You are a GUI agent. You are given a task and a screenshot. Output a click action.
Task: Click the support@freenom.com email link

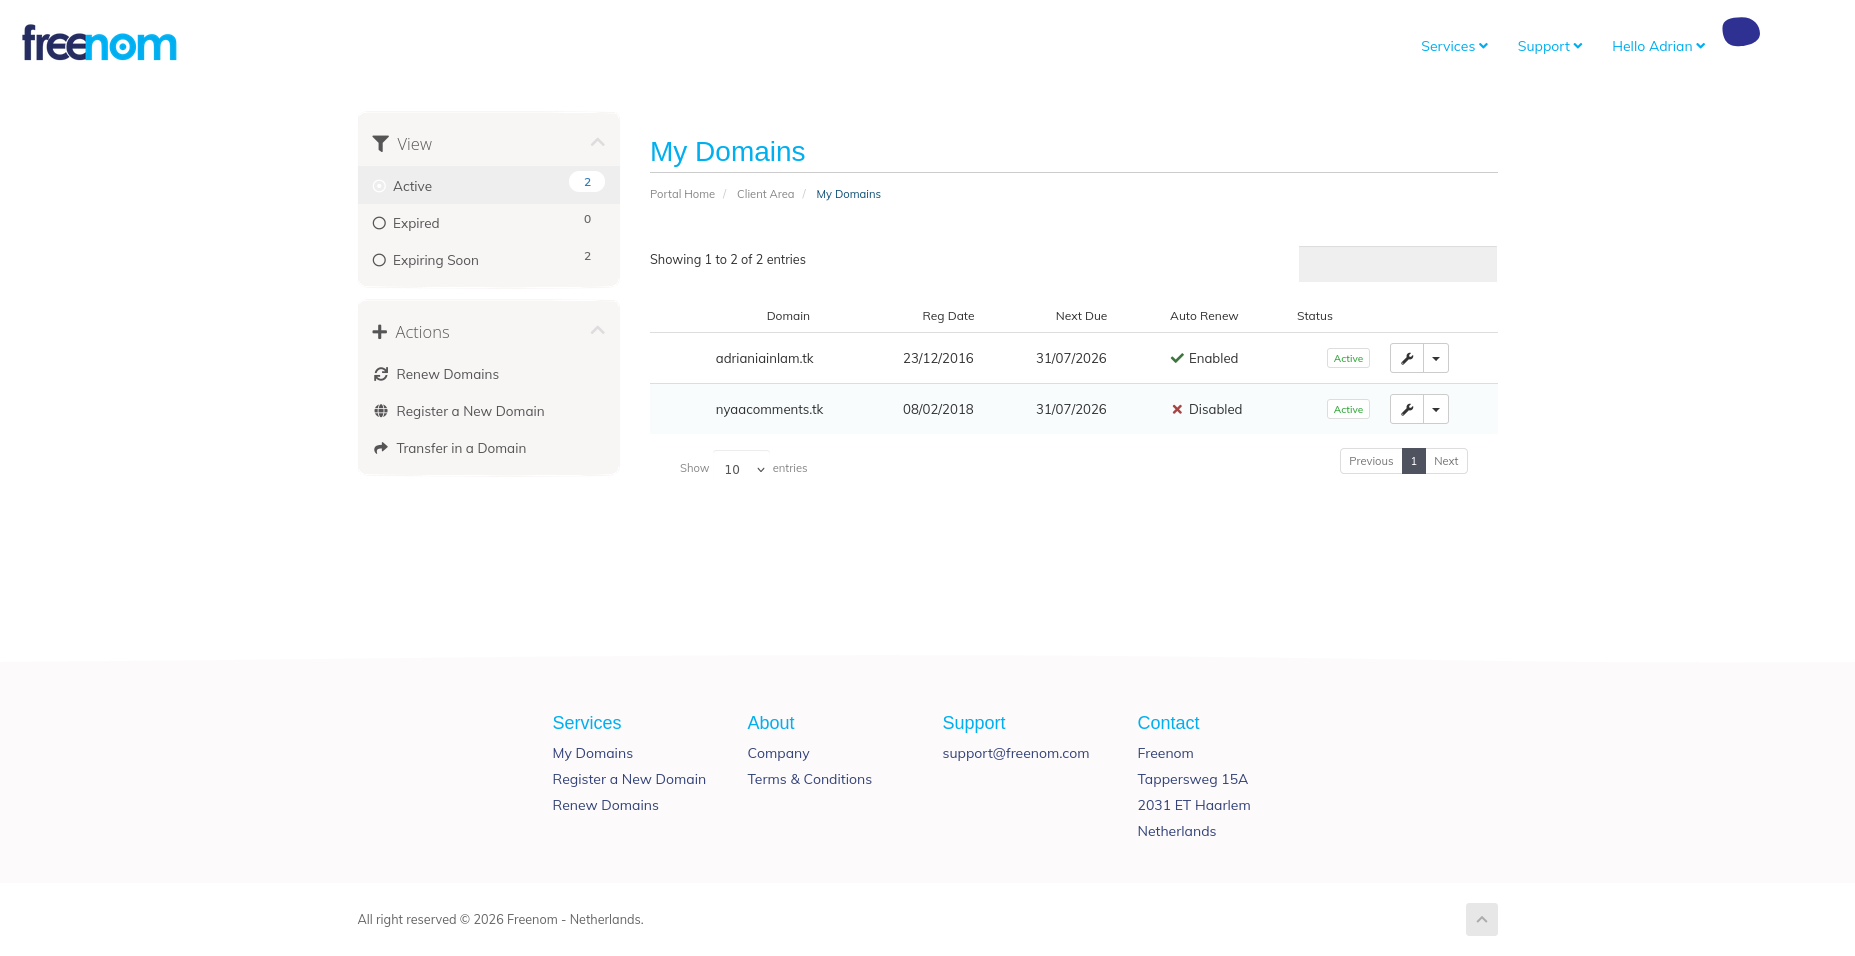pyautogui.click(x=1015, y=753)
